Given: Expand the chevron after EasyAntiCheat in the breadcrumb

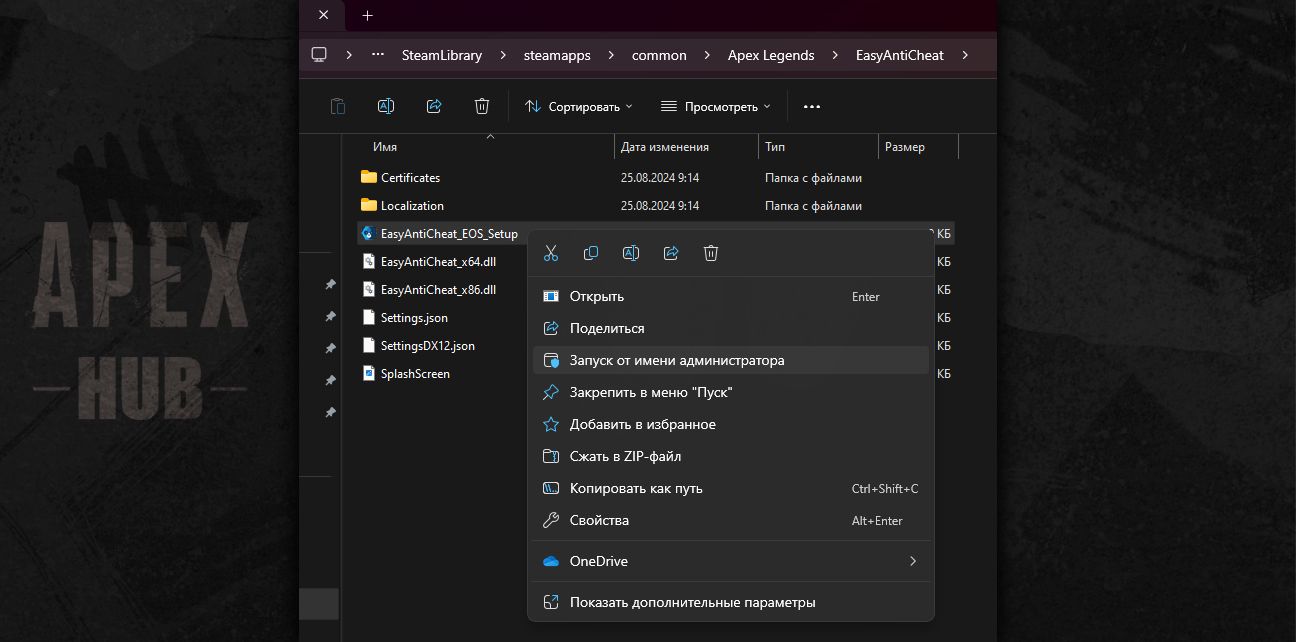Looking at the screenshot, I should point(964,55).
